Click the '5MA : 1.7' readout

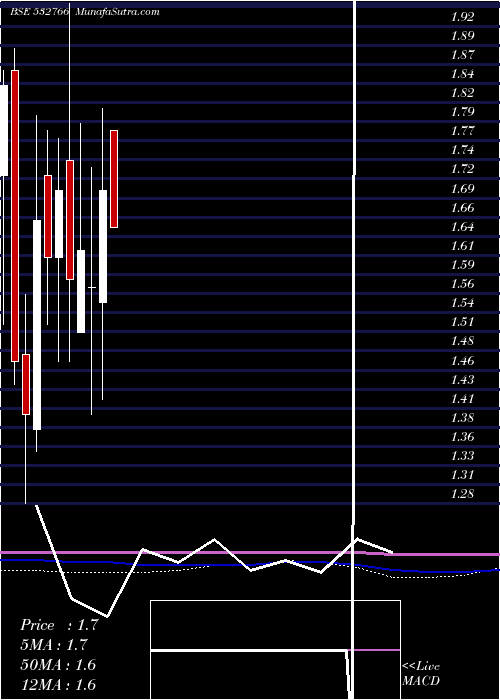tap(54, 645)
